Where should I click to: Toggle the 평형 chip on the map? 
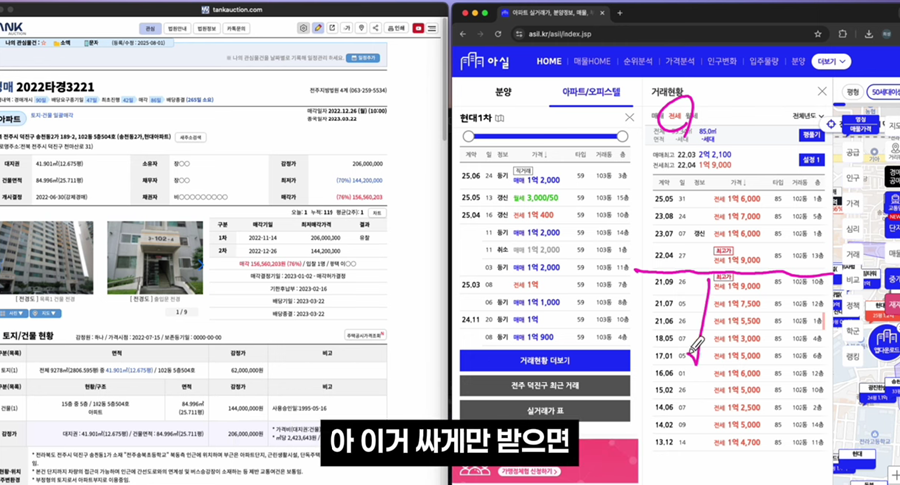853,92
